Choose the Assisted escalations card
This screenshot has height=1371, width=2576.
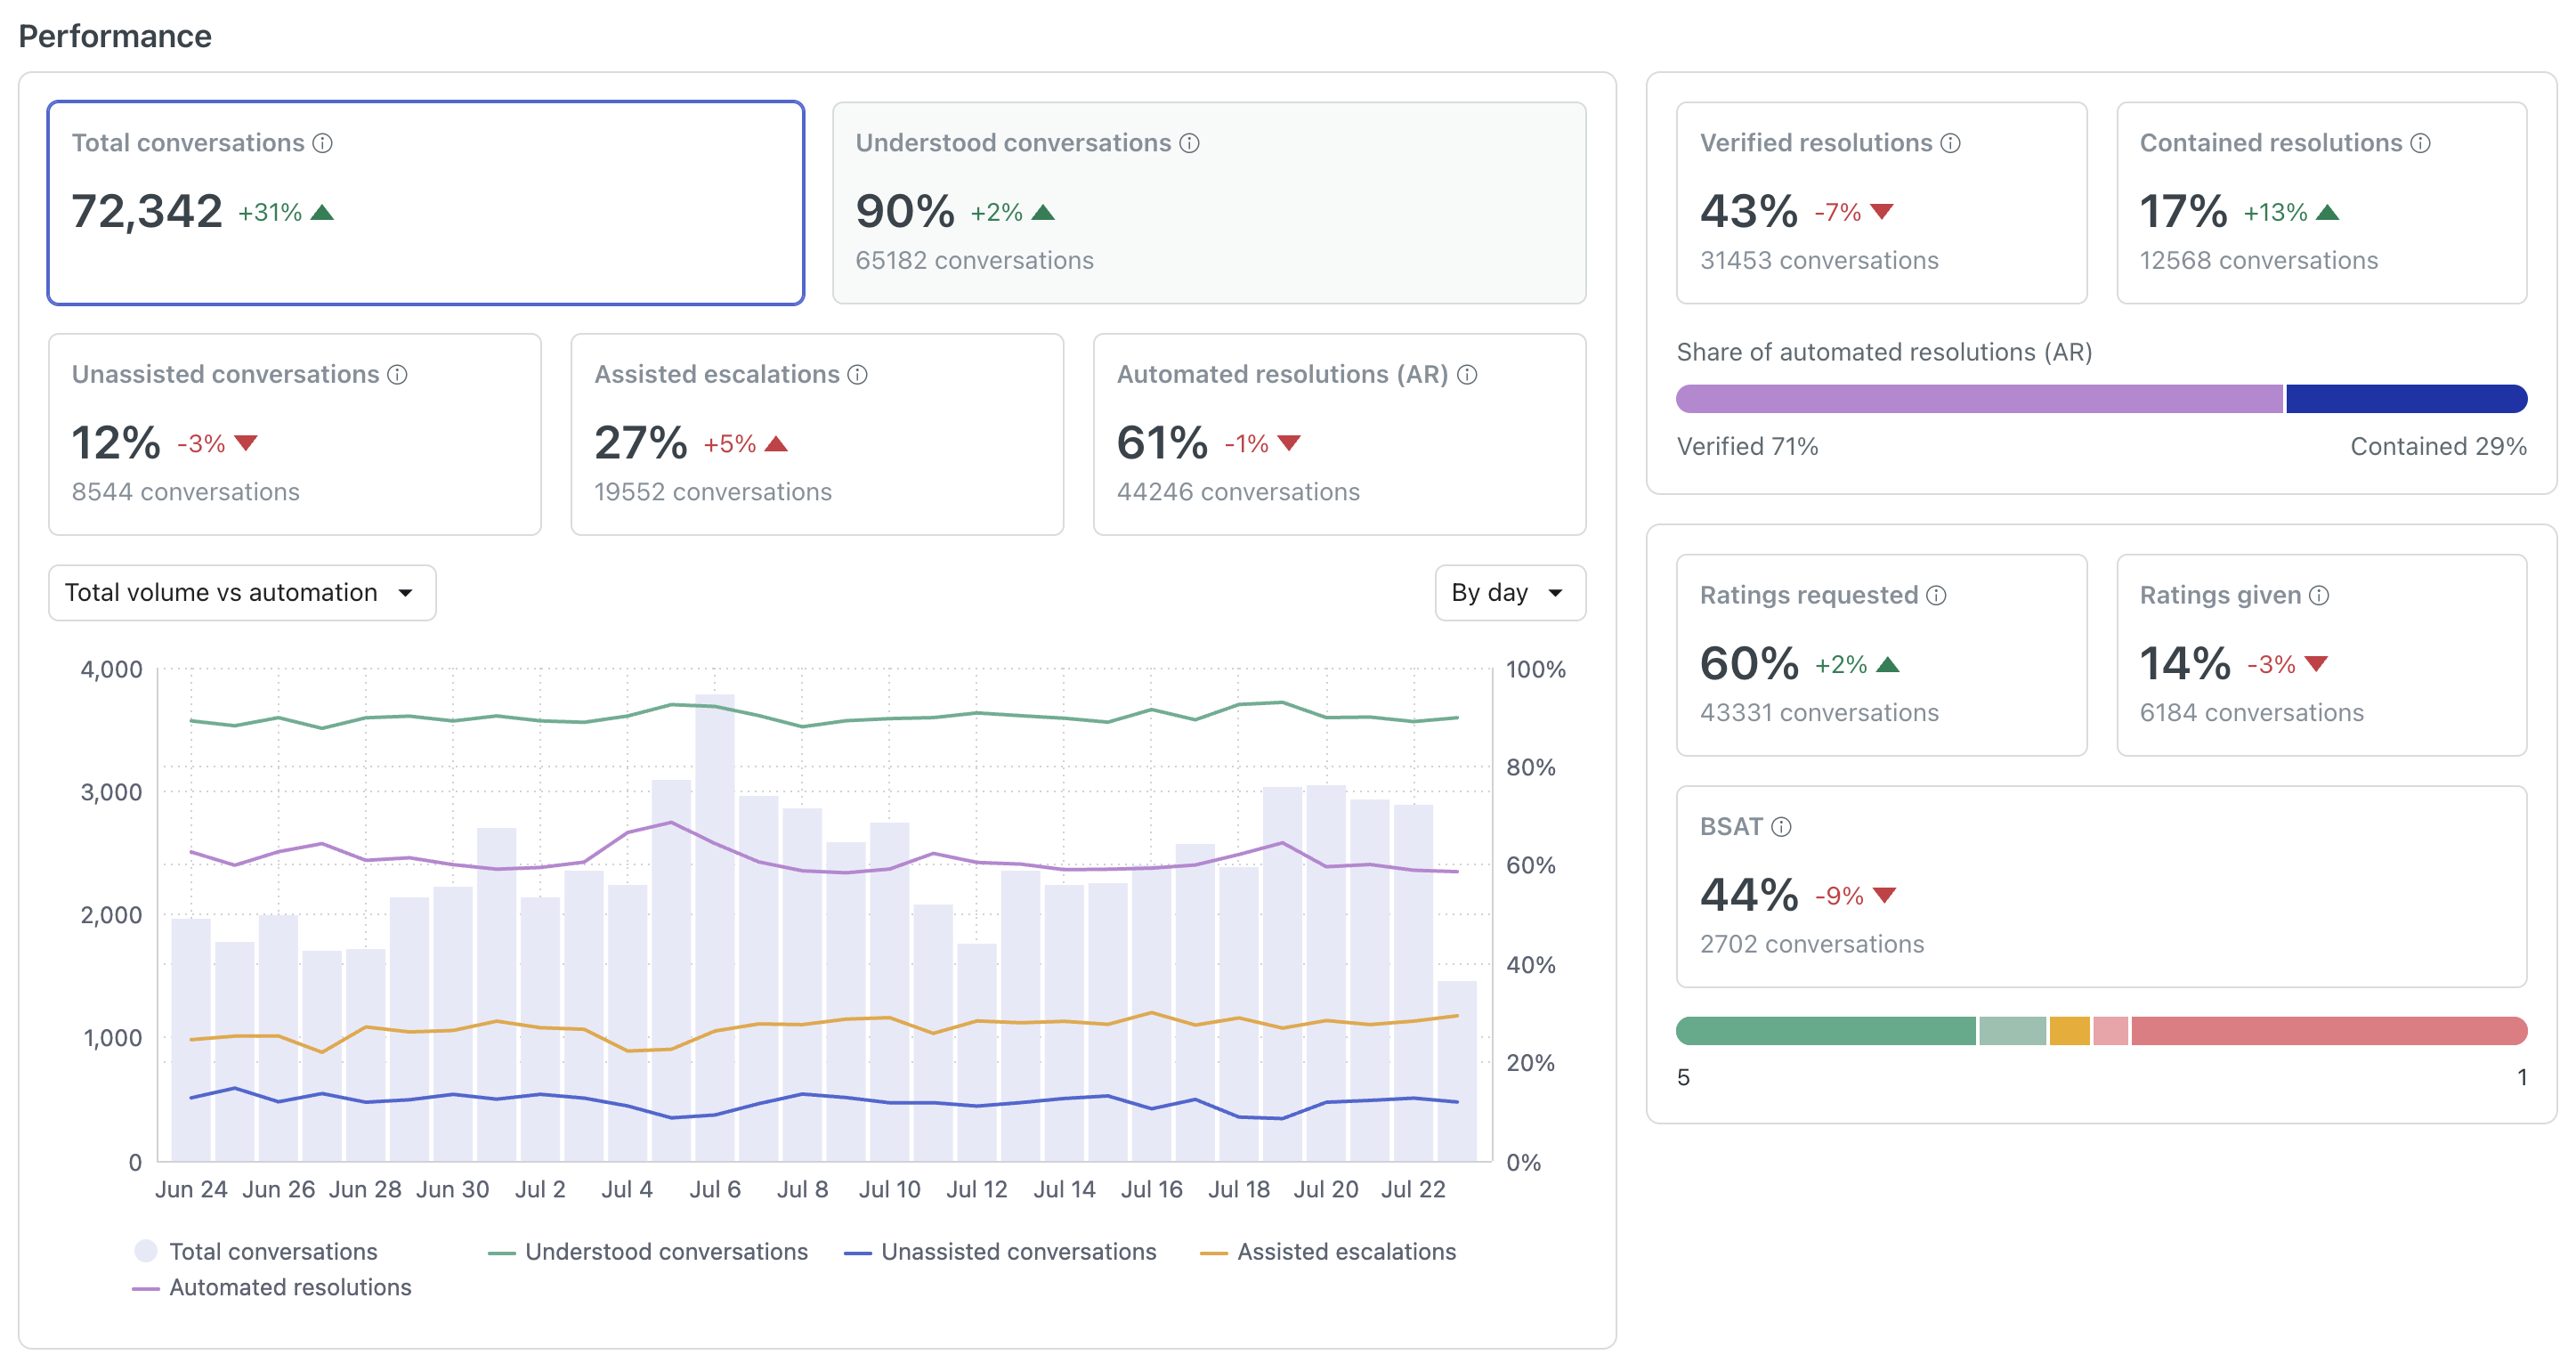pyautogui.click(x=817, y=434)
